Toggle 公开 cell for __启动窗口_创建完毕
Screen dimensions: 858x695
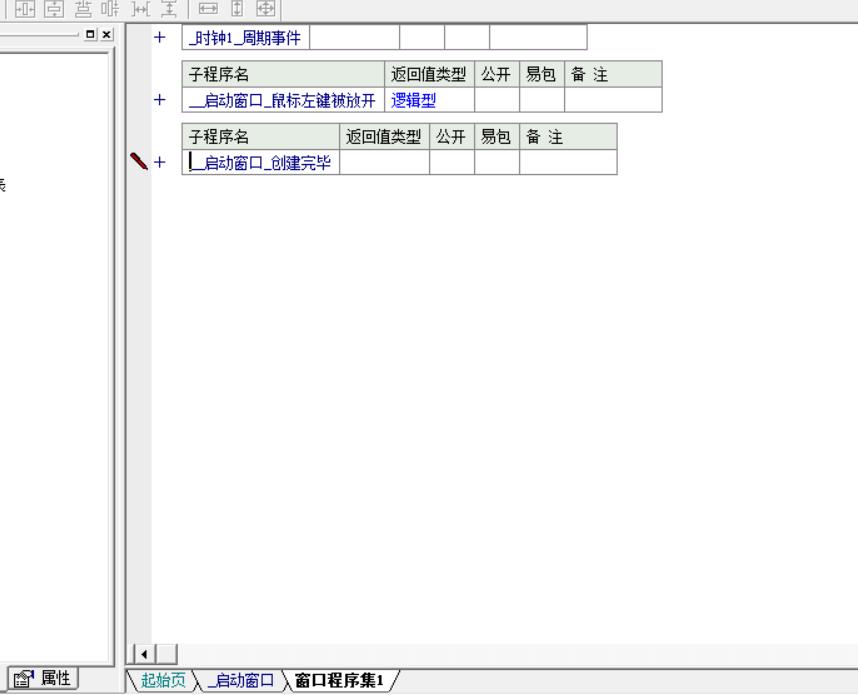(452, 163)
